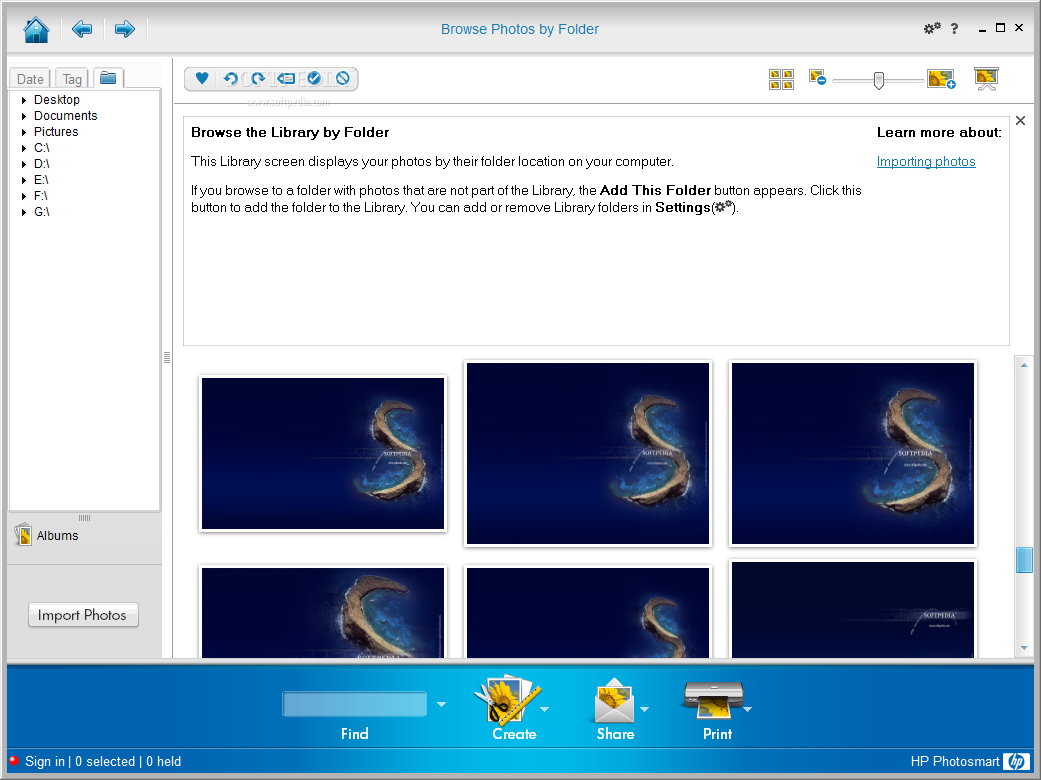Expand the Documents folder node

pyautogui.click(x=24, y=116)
